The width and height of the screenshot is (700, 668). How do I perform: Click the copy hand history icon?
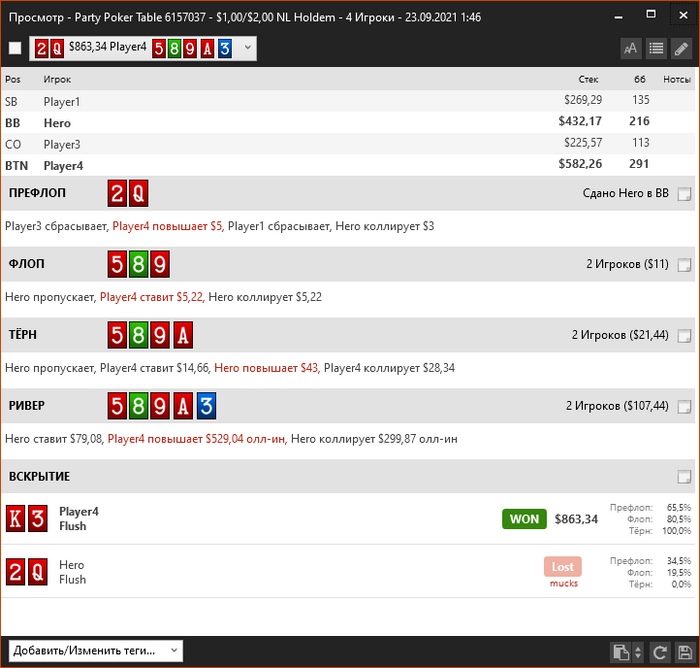(621, 652)
